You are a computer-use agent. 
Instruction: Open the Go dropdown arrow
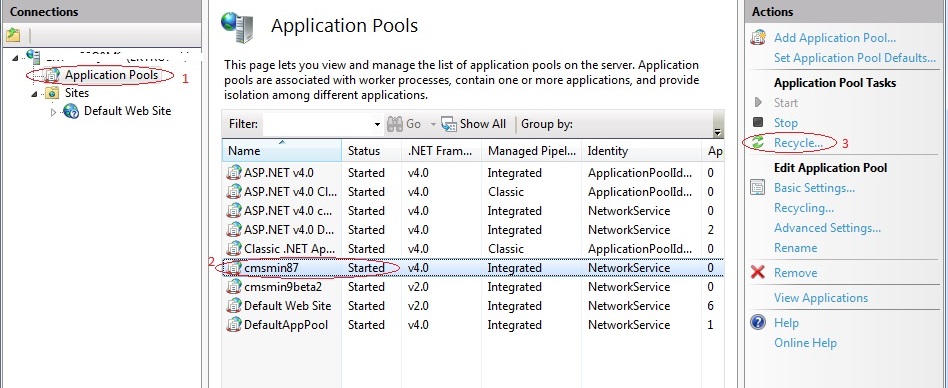point(433,124)
